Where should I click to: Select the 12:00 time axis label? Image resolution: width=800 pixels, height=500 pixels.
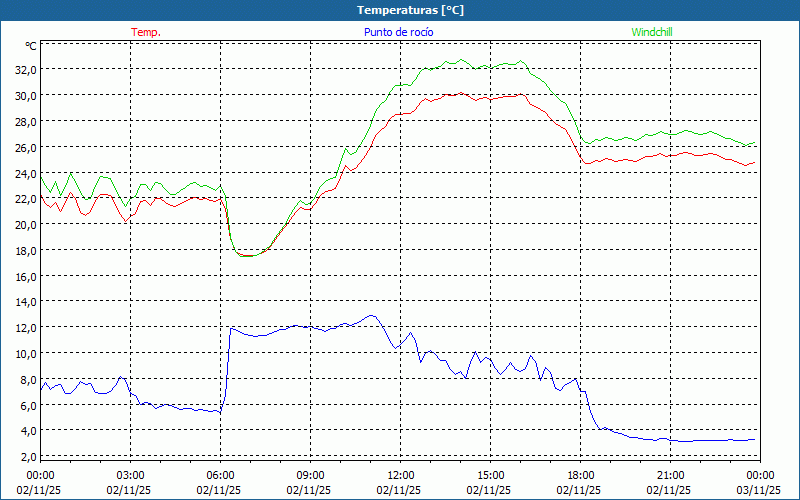400,475
